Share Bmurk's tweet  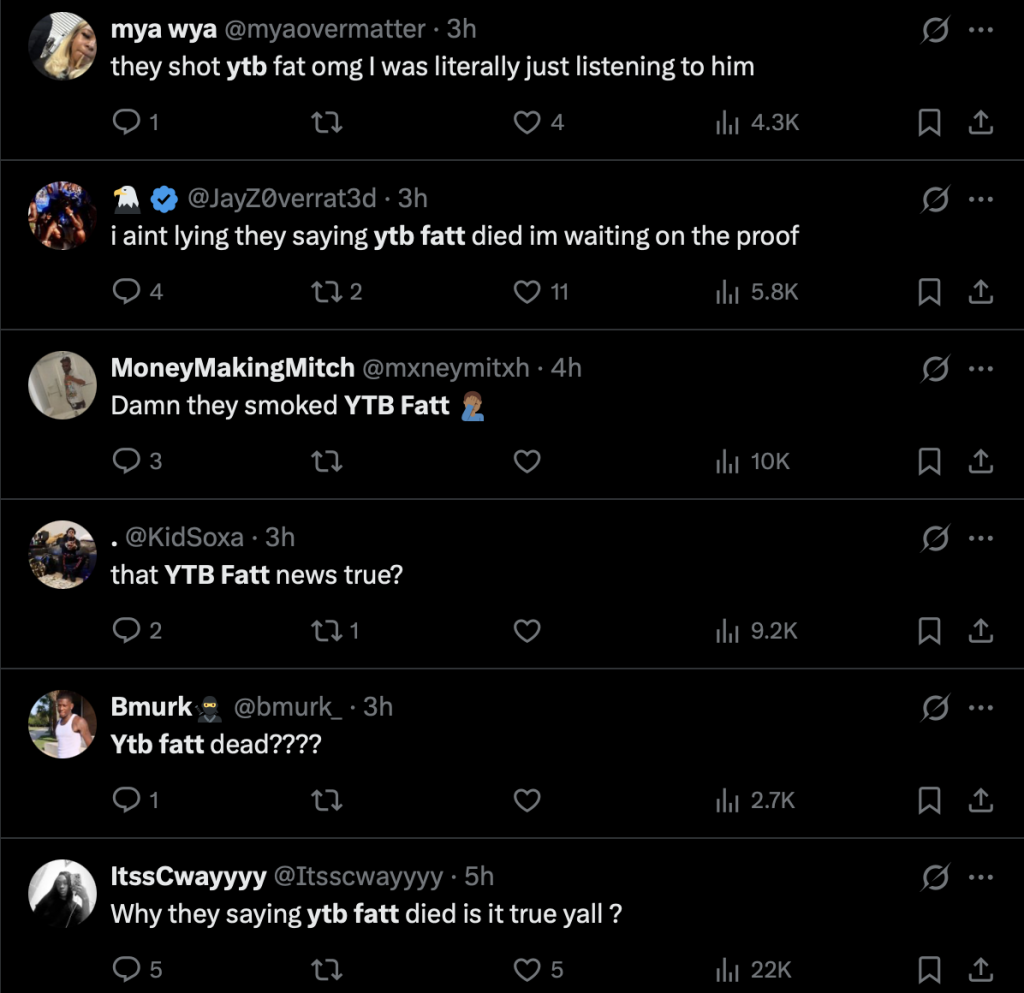pyautogui.click(x=981, y=800)
